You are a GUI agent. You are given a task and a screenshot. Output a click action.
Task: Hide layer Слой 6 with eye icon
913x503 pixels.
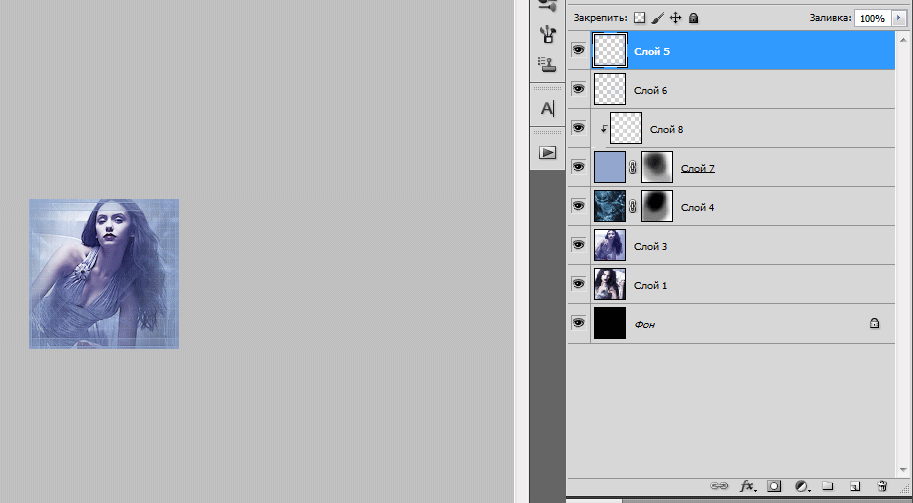tap(578, 89)
